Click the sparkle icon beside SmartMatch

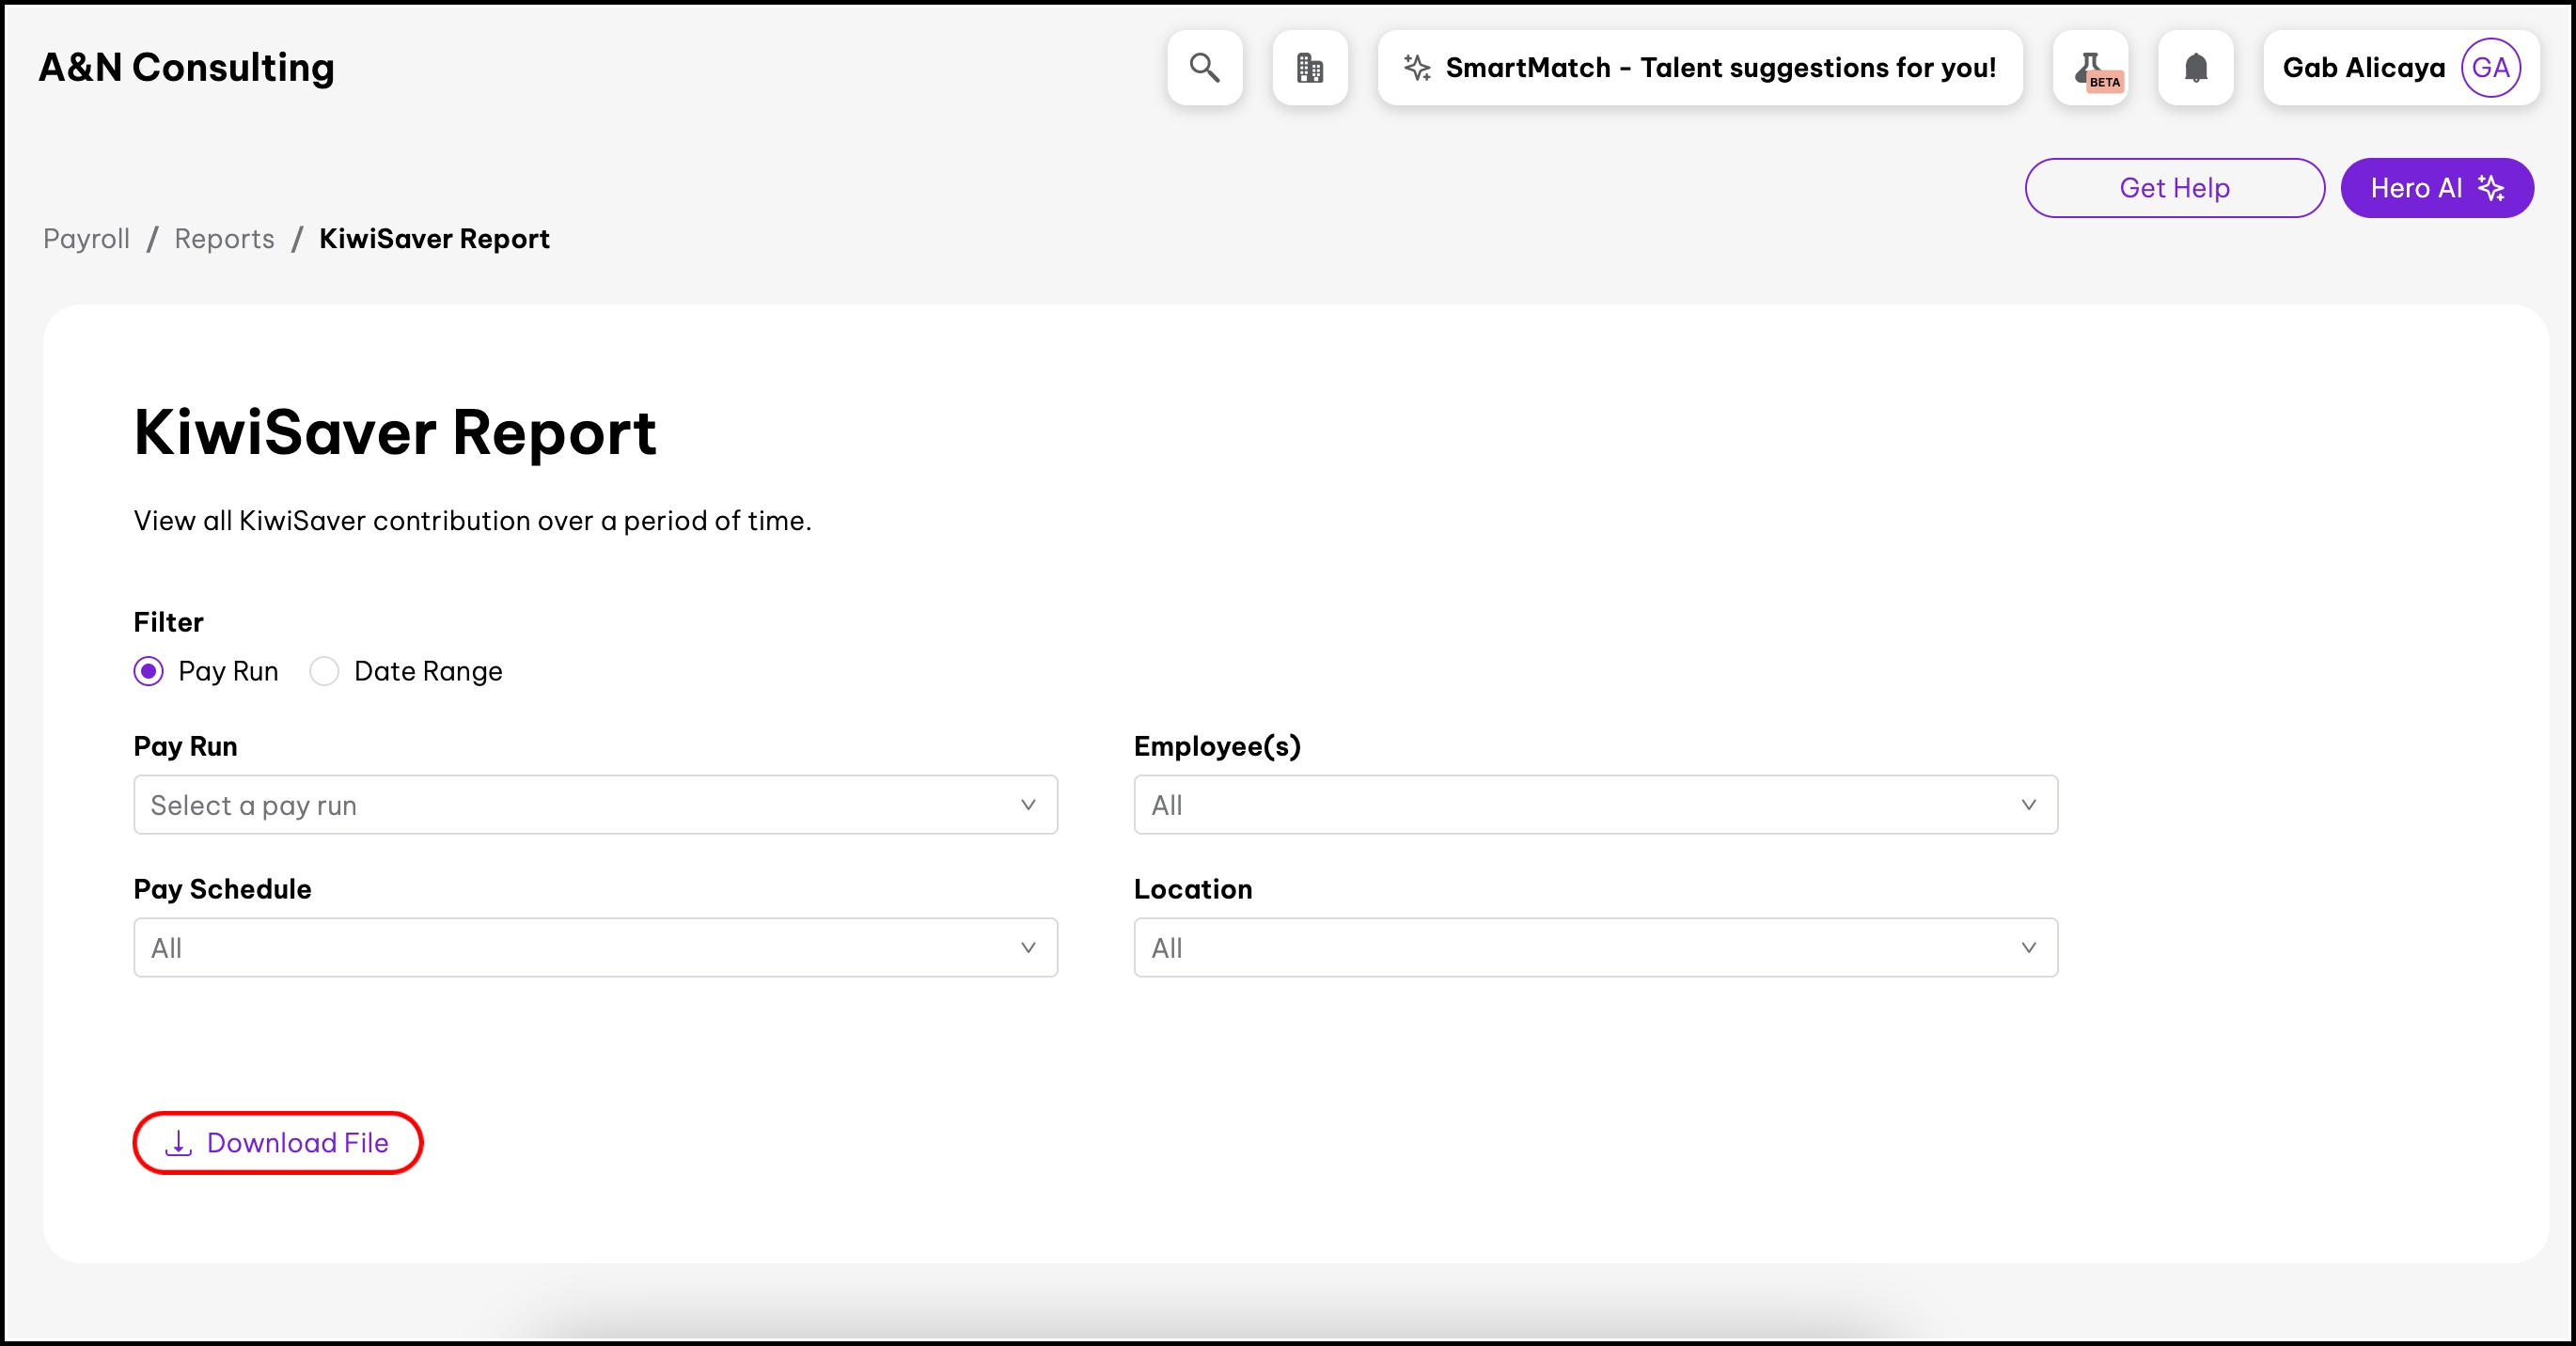(1417, 67)
